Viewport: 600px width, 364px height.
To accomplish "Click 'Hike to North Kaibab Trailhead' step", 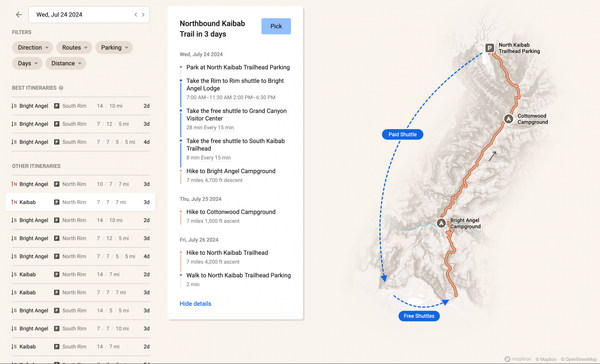I will point(227,253).
